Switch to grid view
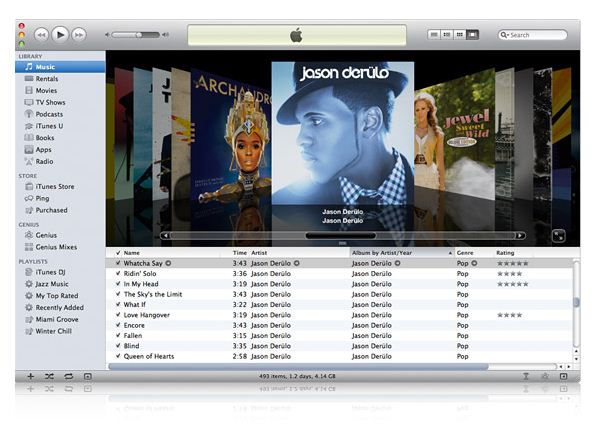This screenshot has height=437, width=601. 459,35
